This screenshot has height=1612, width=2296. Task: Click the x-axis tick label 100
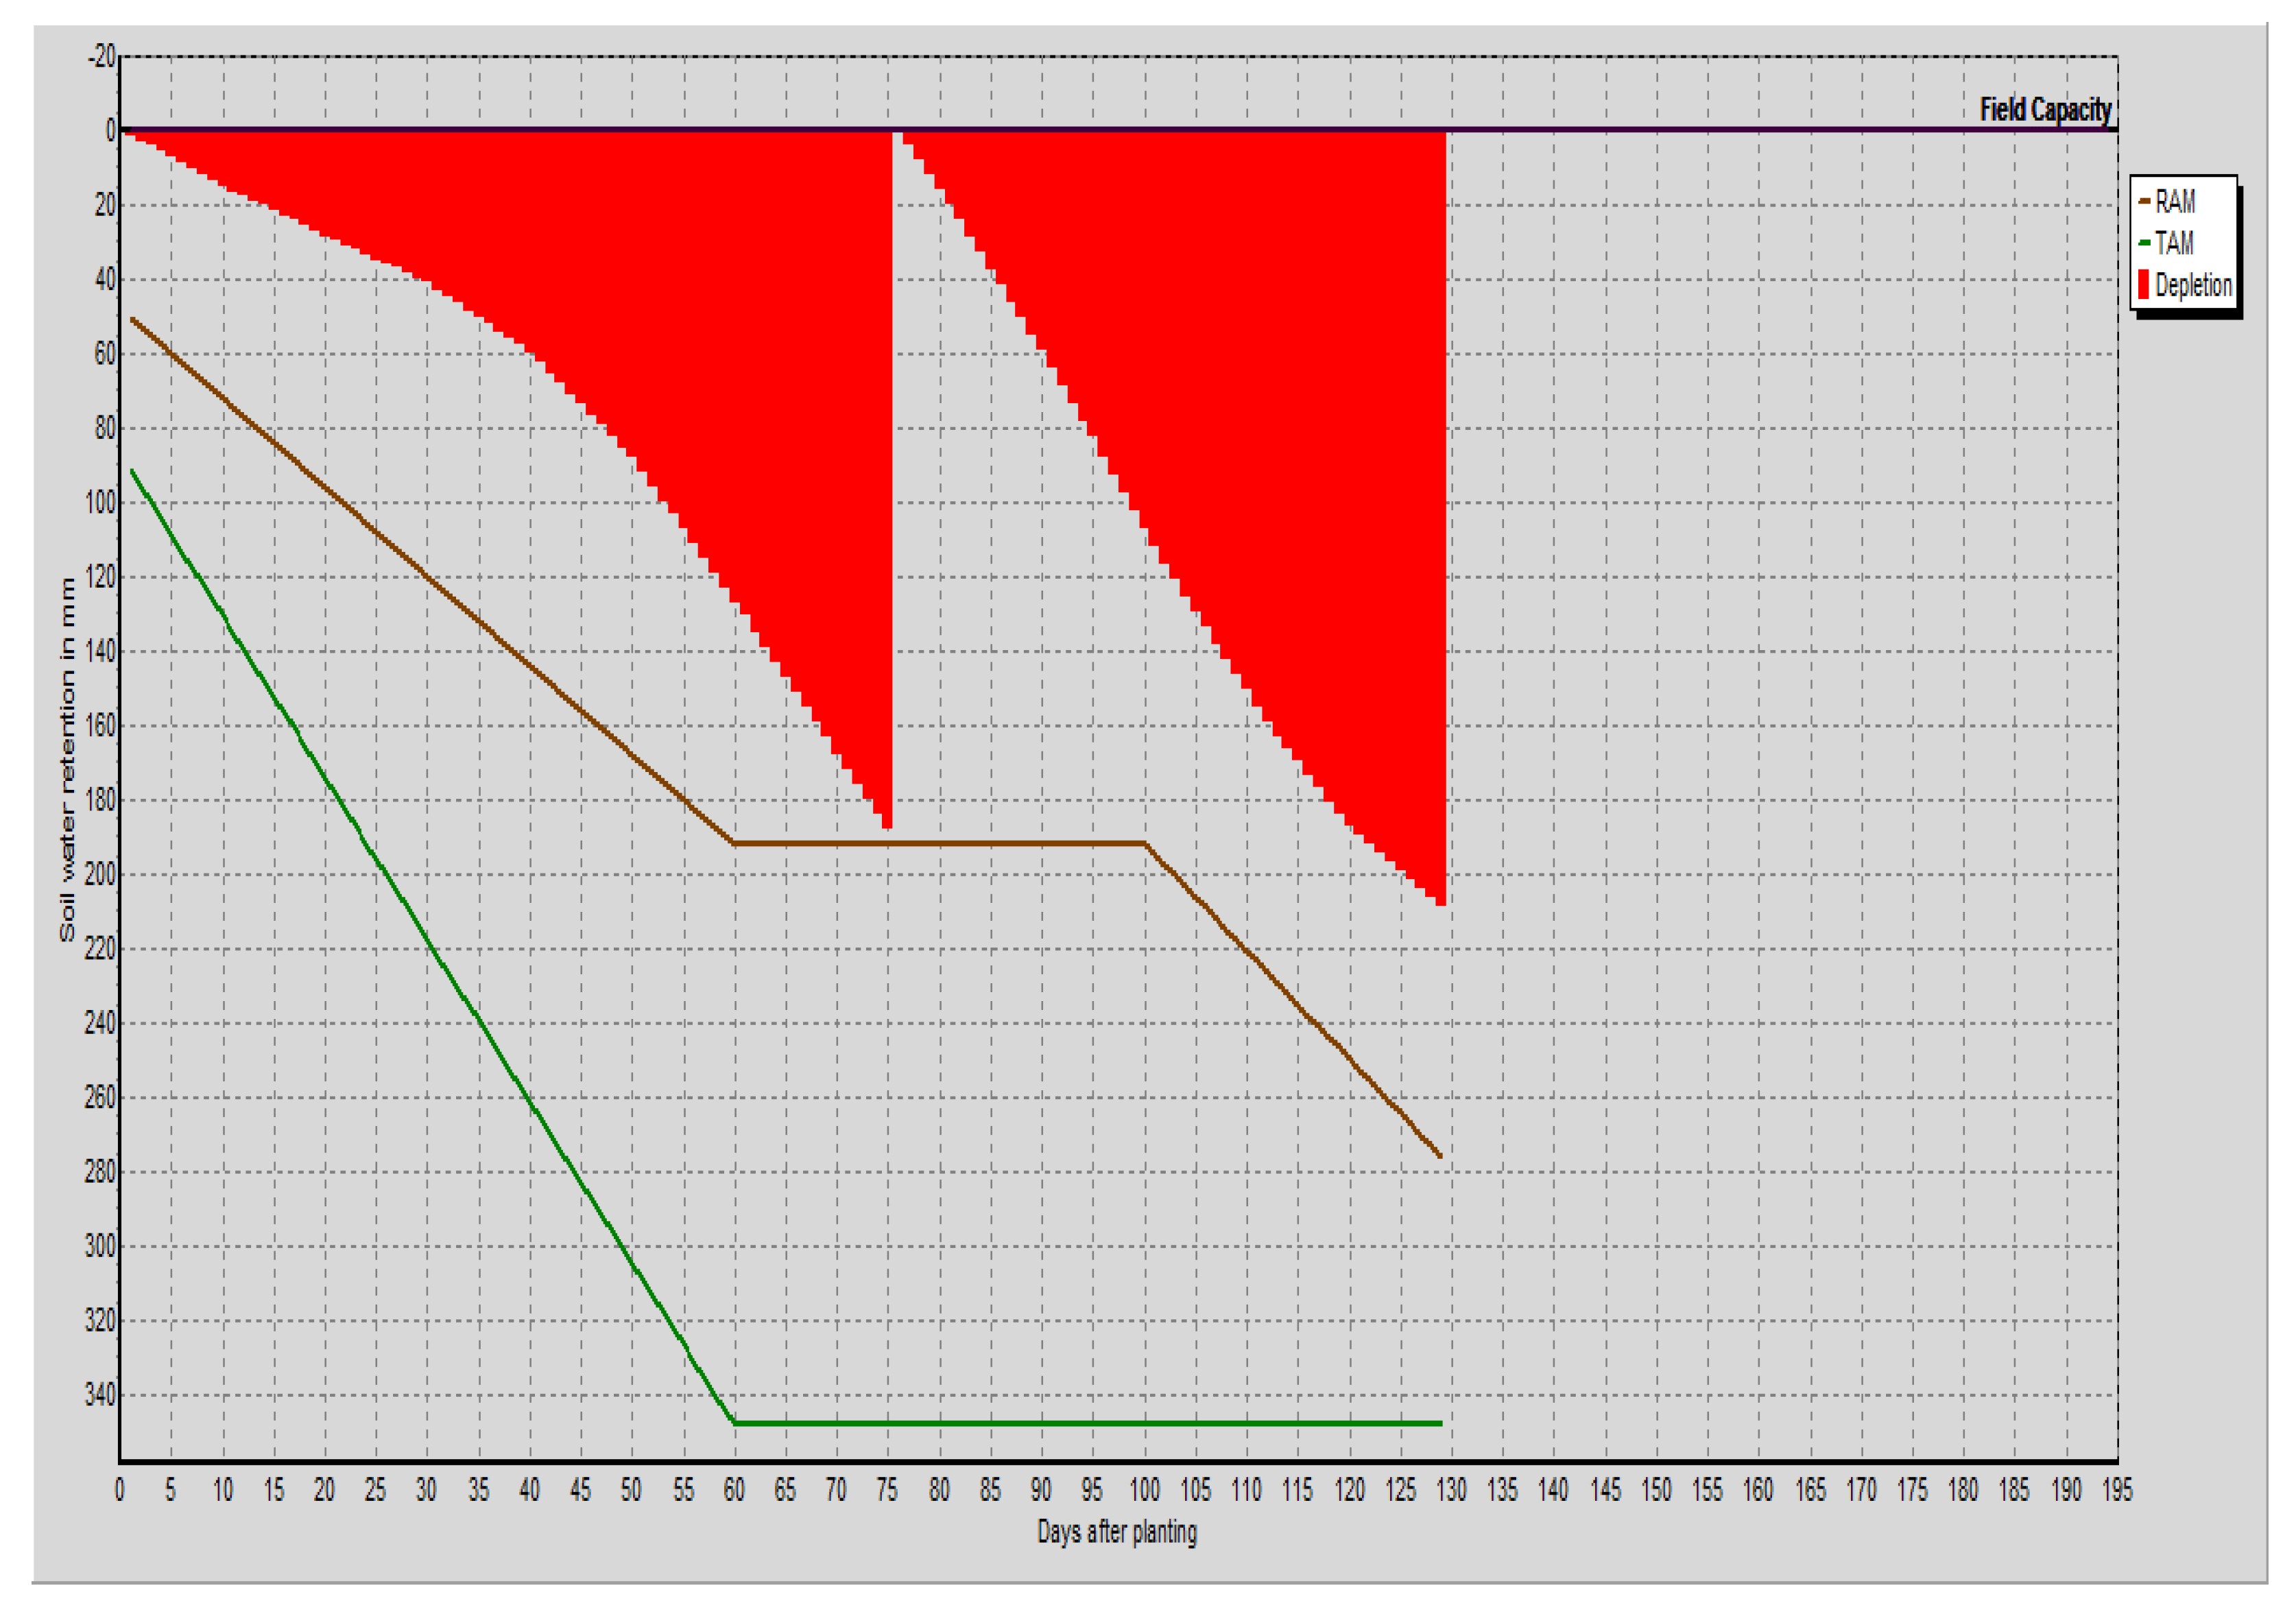pyautogui.click(x=1144, y=1490)
